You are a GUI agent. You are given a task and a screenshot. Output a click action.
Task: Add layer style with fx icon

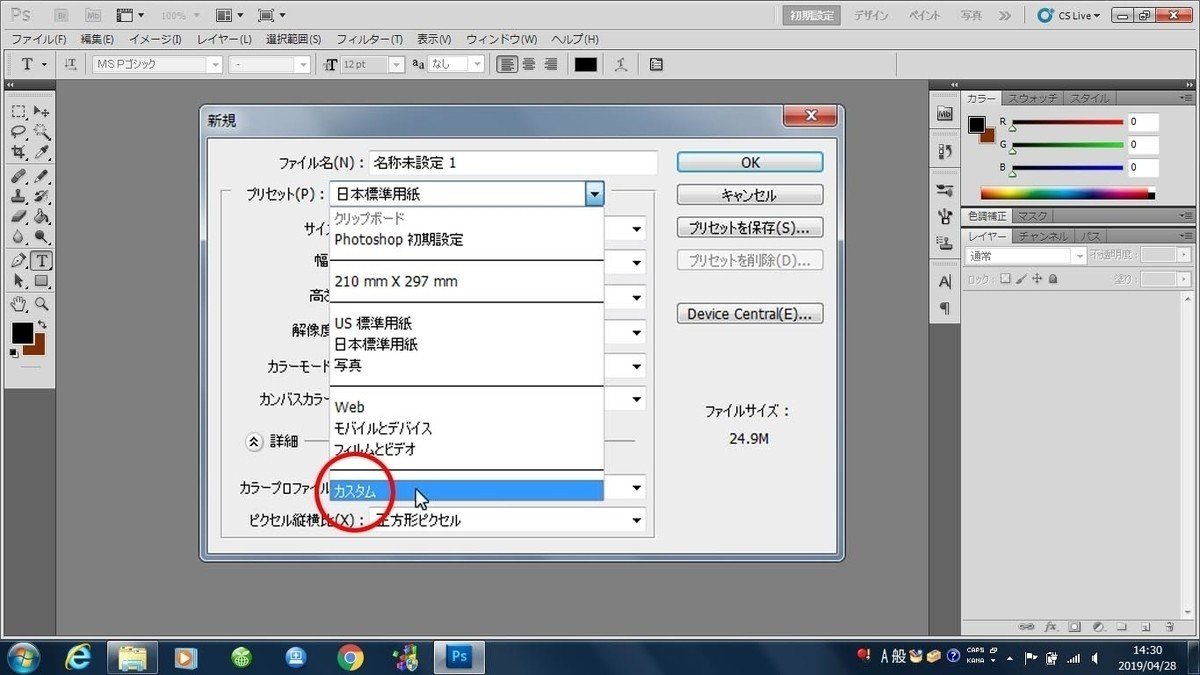tap(1051, 627)
